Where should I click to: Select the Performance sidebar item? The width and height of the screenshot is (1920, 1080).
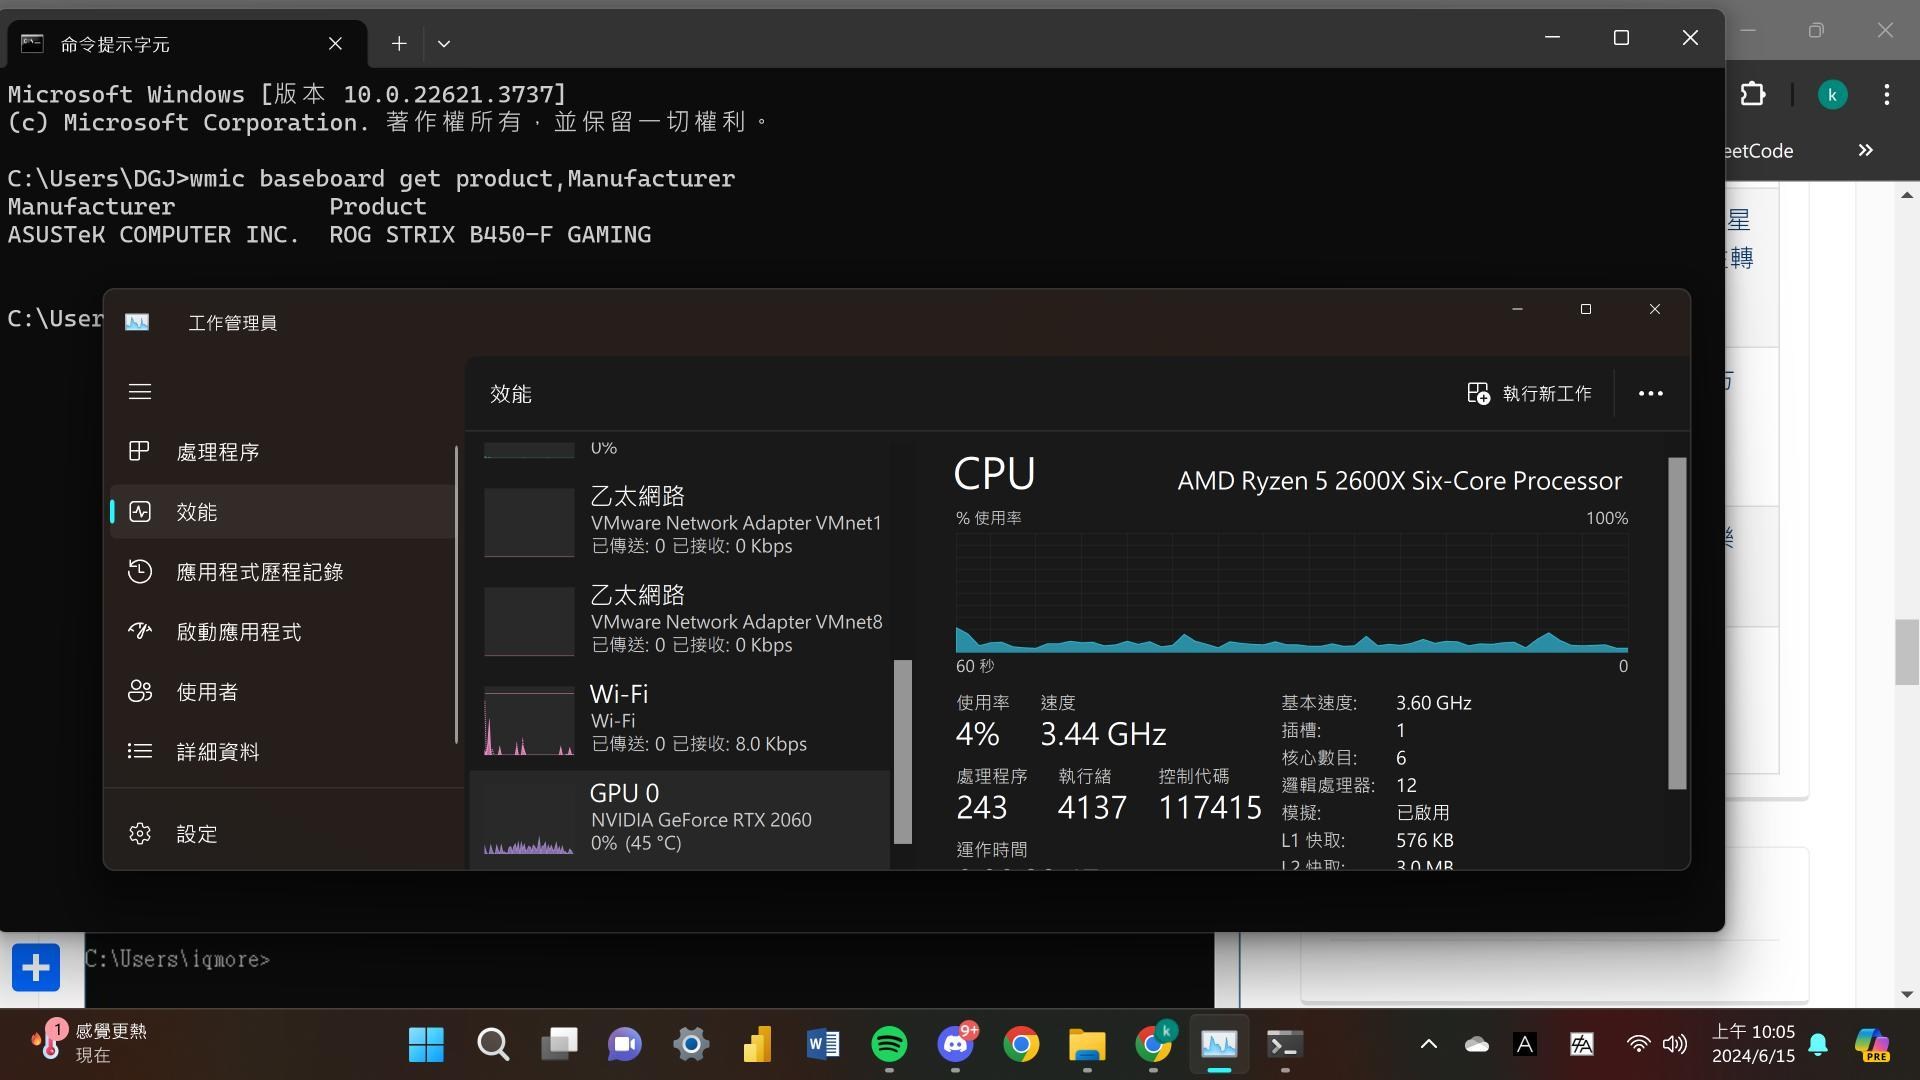[x=197, y=512]
